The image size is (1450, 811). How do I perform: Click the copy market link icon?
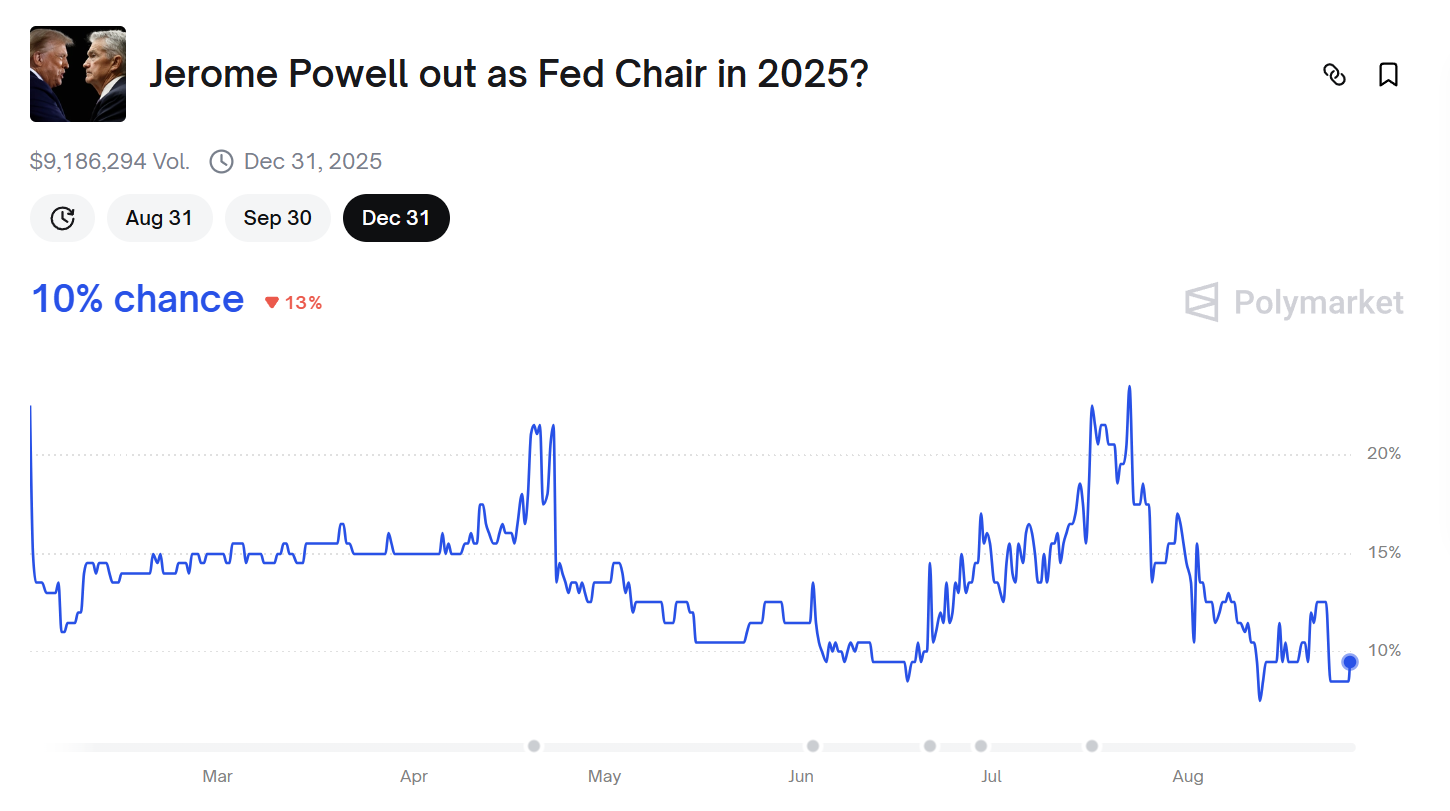[x=1335, y=75]
